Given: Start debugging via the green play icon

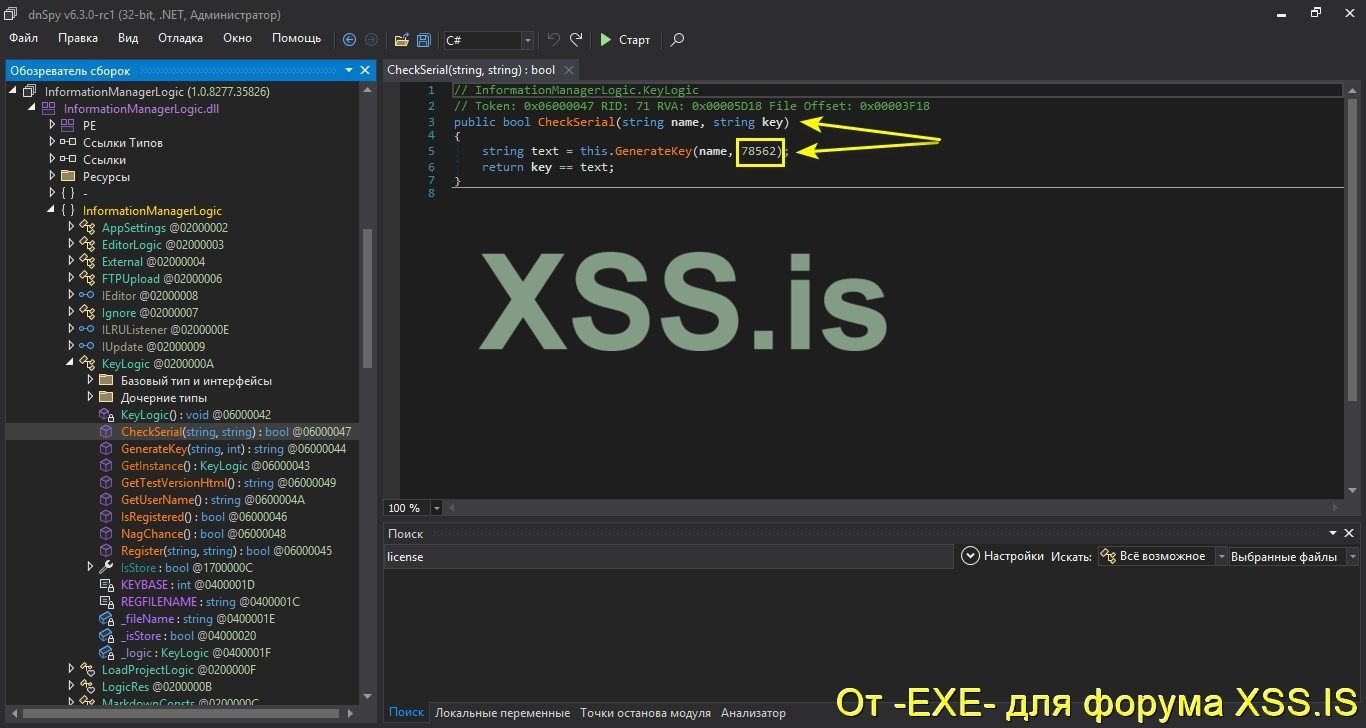Looking at the screenshot, I should pyautogui.click(x=608, y=40).
